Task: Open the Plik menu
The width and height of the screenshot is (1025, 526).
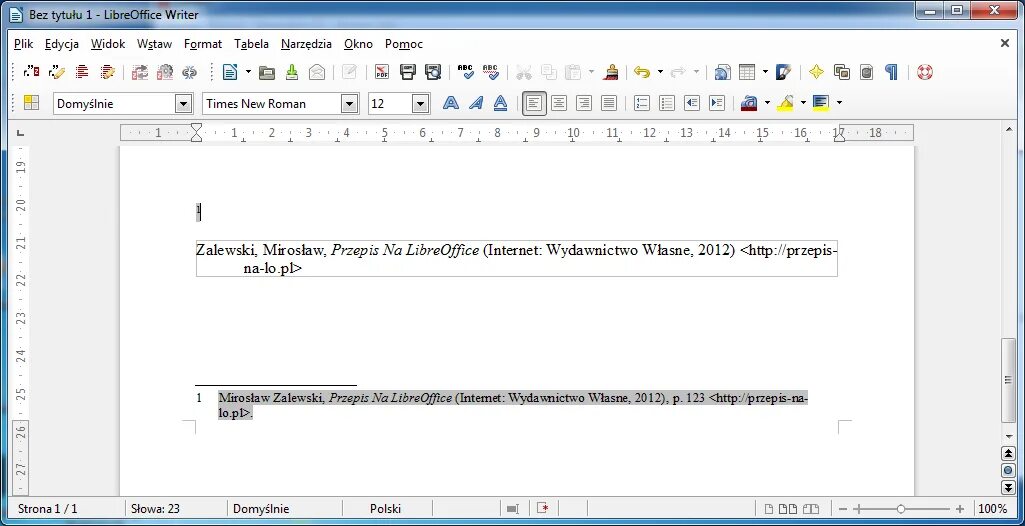Action: pos(24,44)
